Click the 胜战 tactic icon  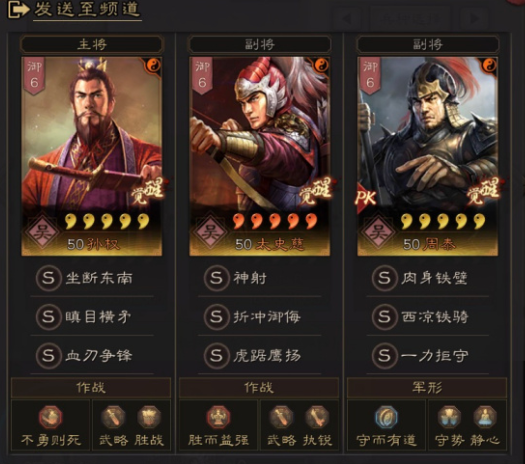pyautogui.click(x=149, y=417)
